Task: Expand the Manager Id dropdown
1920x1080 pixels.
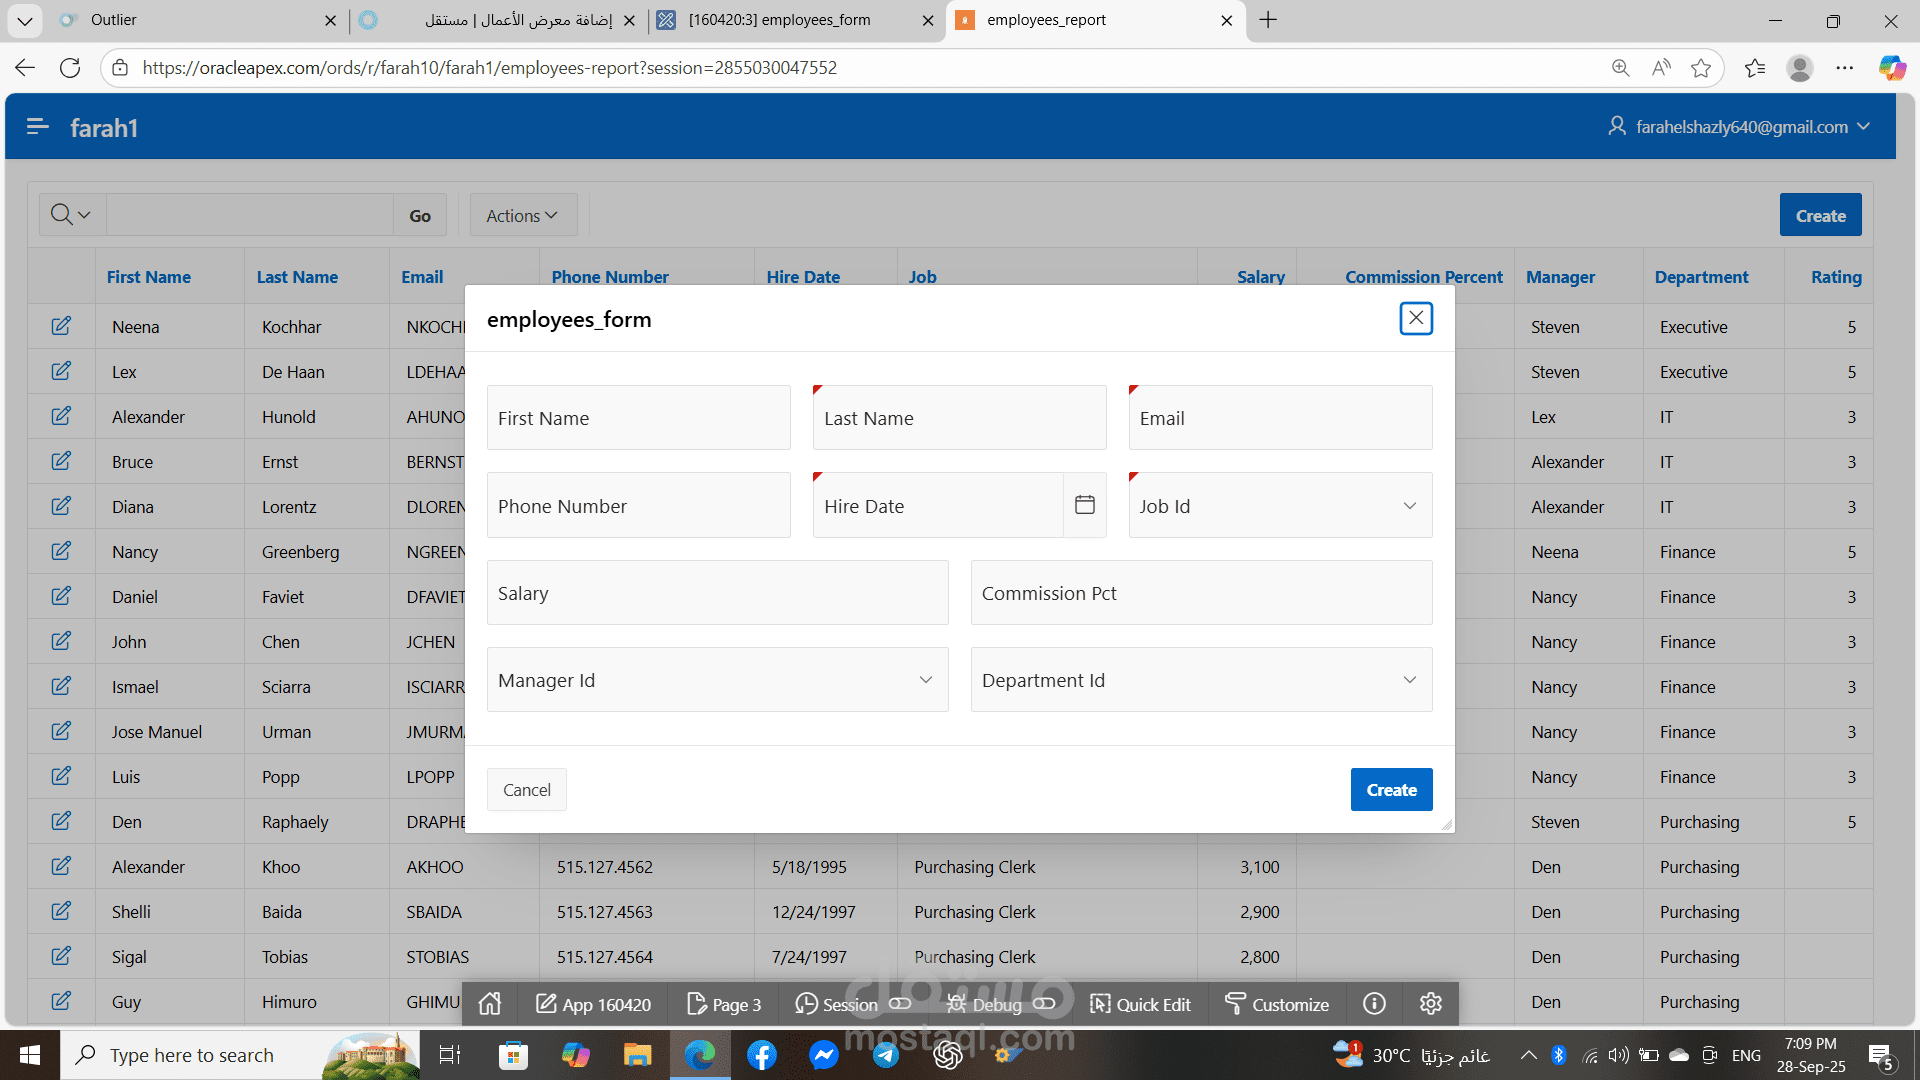Action: [717, 680]
